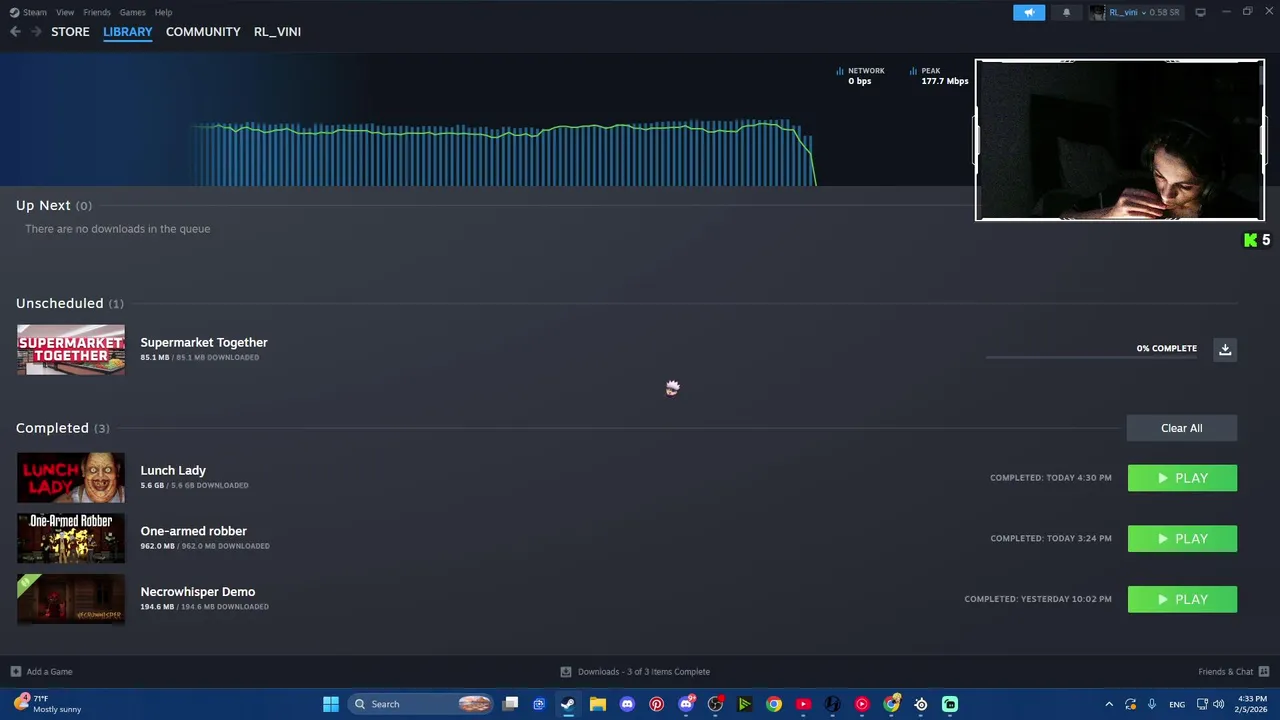Viewport: 1280px width, 720px height.
Task: Switch to Big Picture mode
Action: [x=1200, y=12]
